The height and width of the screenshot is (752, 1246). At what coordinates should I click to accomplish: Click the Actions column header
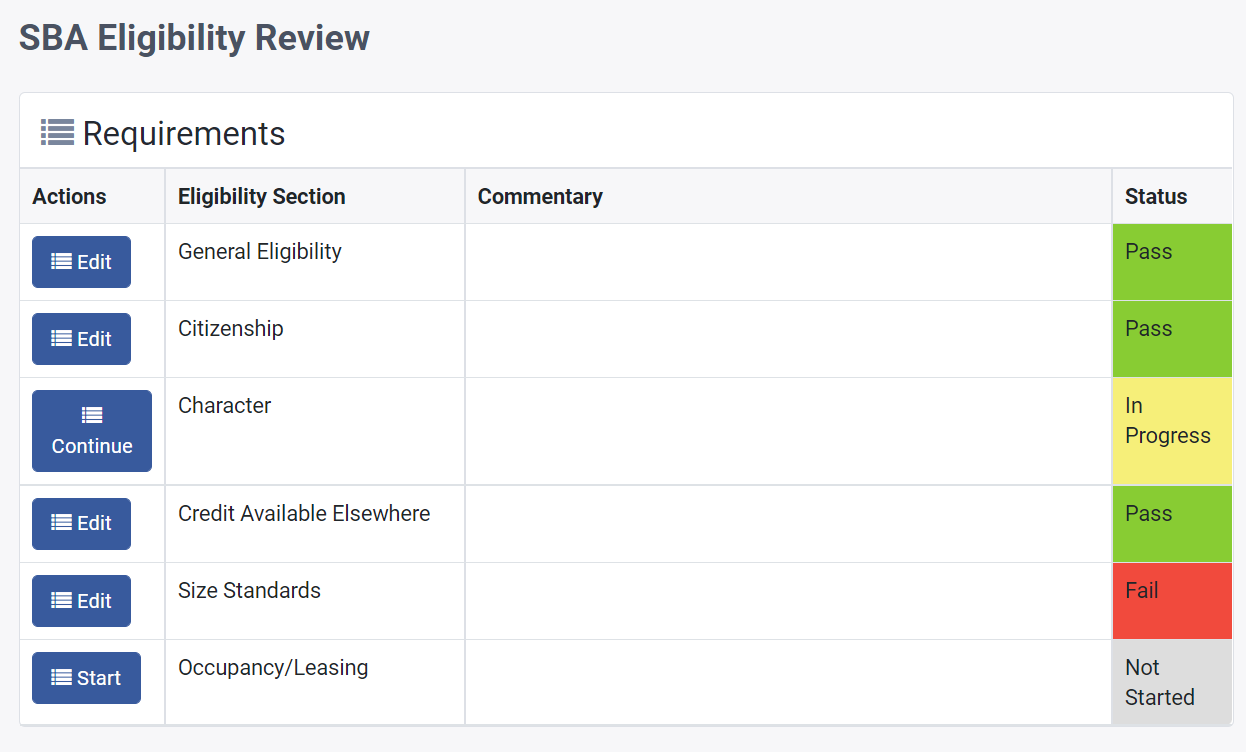click(69, 197)
